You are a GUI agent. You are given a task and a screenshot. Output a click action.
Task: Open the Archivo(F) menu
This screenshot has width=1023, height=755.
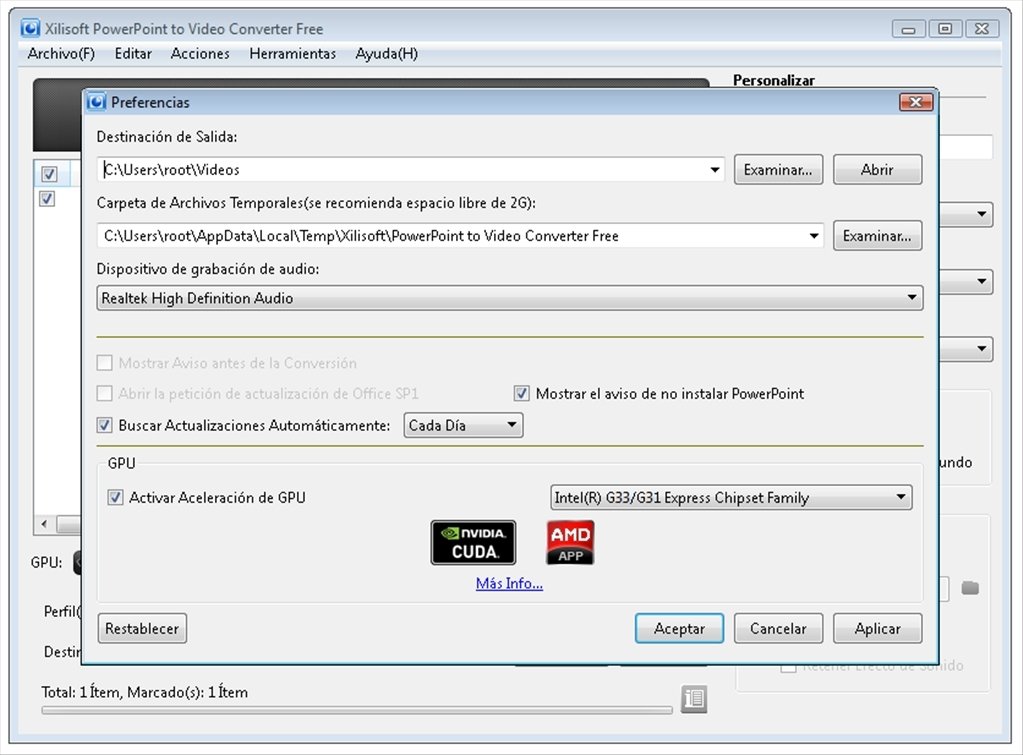(61, 54)
